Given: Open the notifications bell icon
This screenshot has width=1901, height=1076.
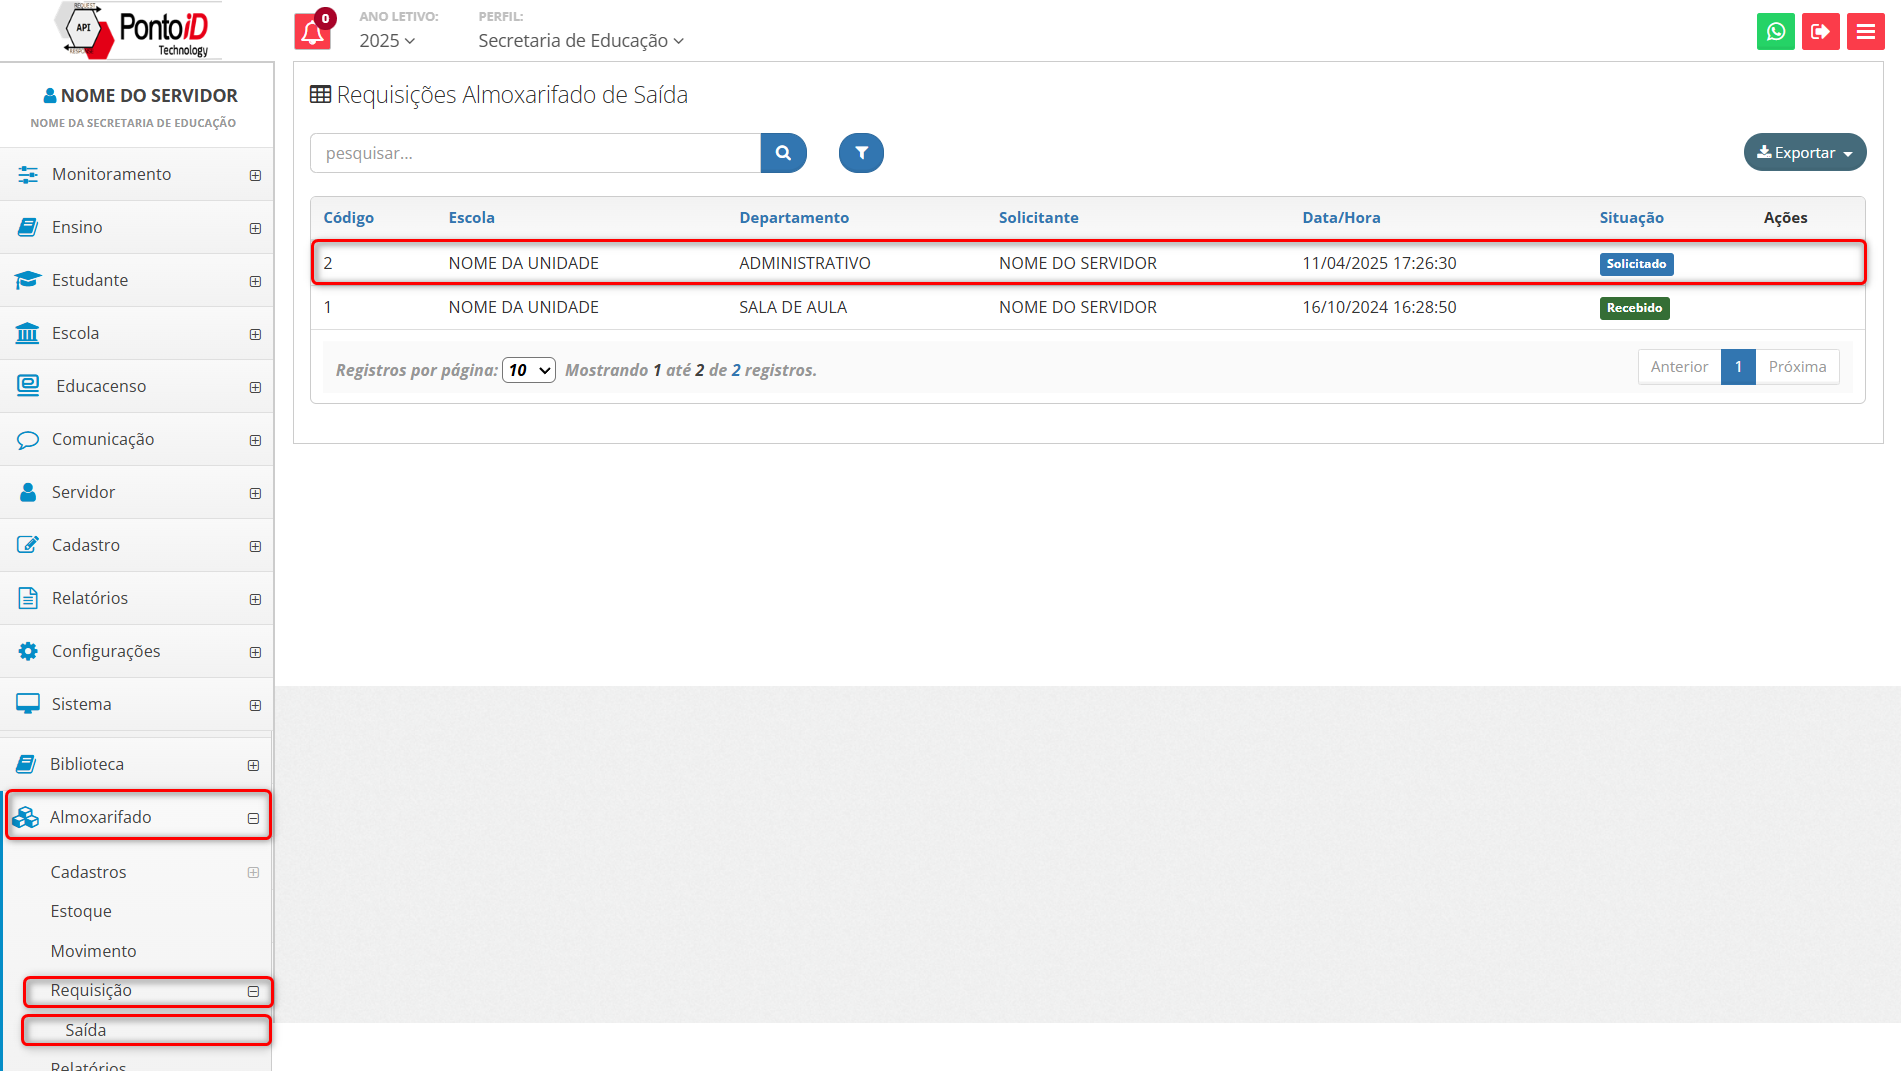Looking at the screenshot, I should pyautogui.click(x=313, y=32).
